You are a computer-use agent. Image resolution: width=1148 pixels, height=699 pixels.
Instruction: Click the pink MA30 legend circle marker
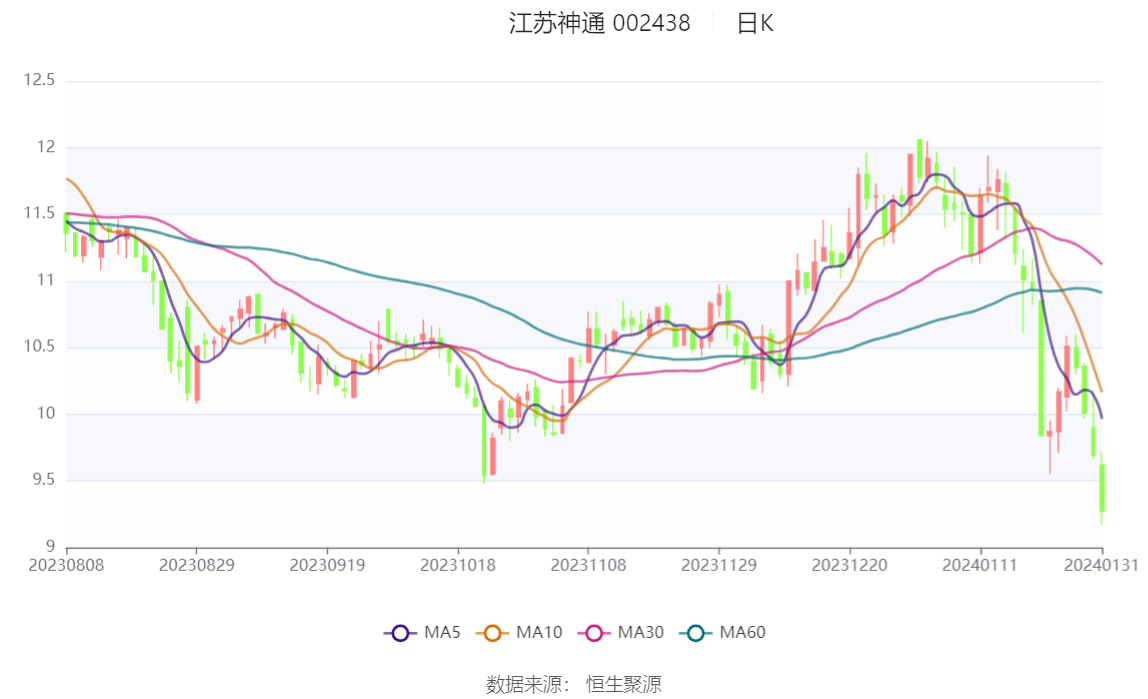pyautogui.click(x=594, y=632)
